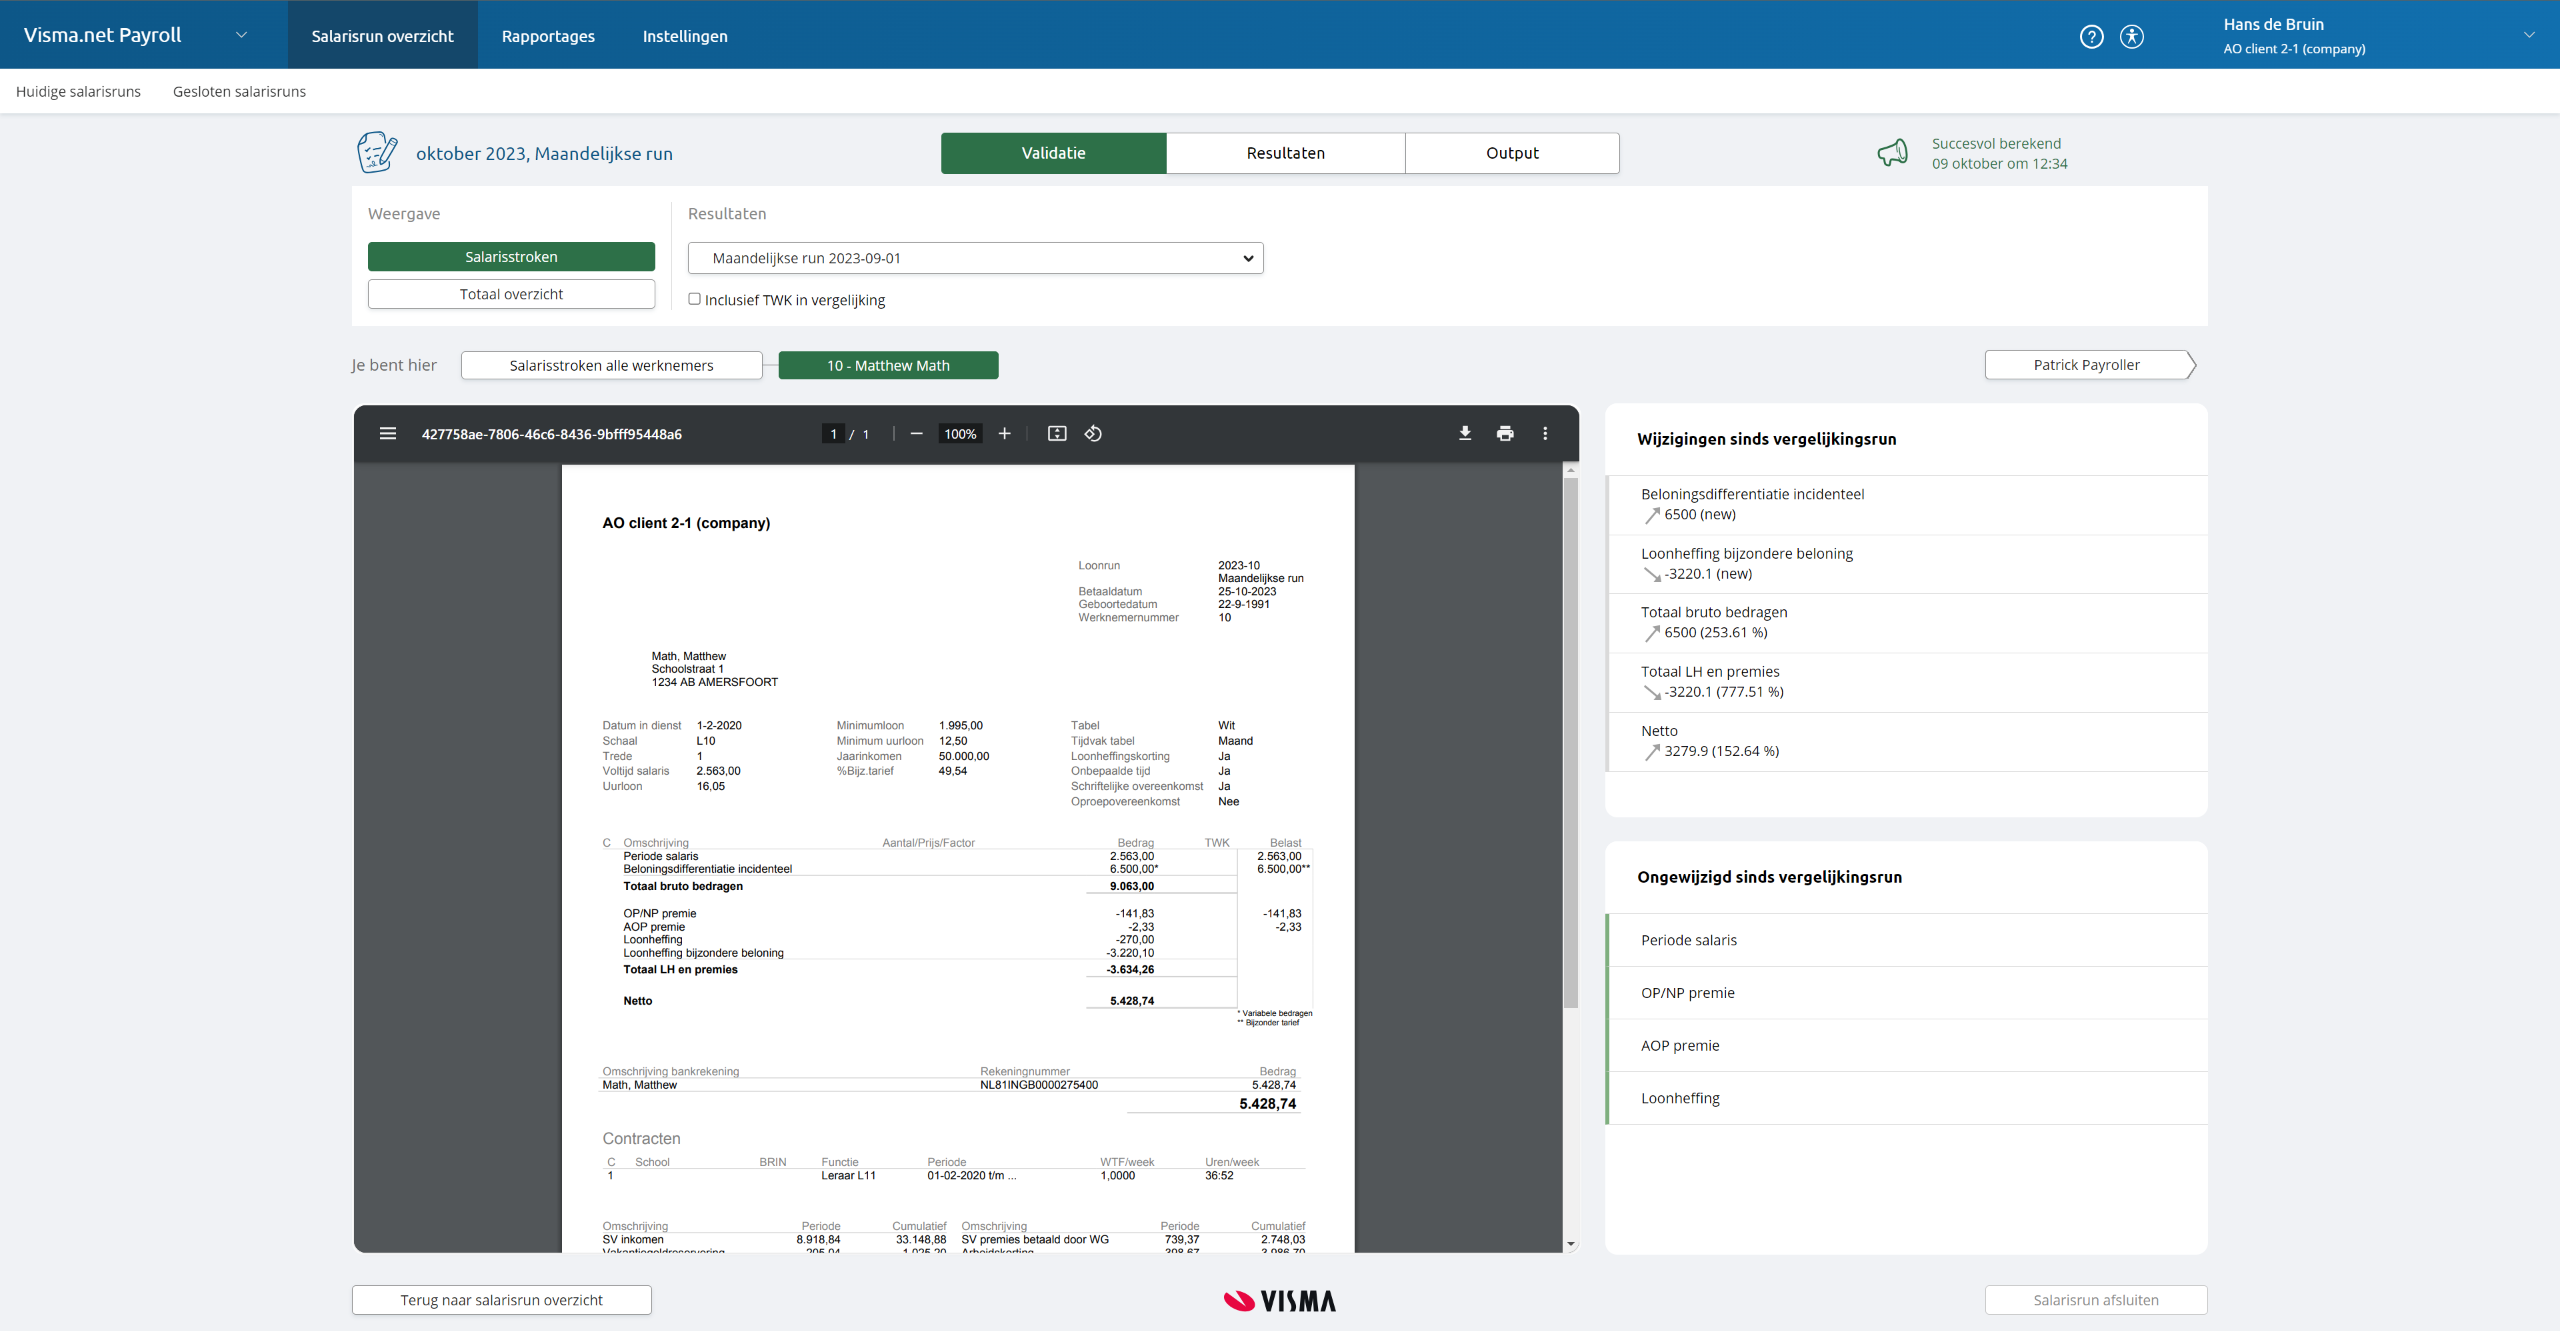Switch to Totaal overzicht view

point(511,293)
